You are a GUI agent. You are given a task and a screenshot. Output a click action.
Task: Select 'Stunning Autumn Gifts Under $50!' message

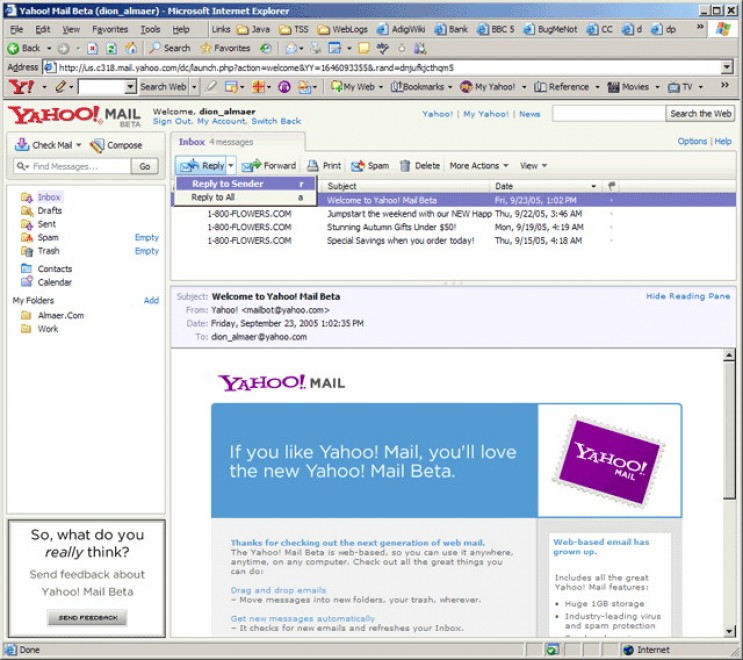[x=453, y=227]
